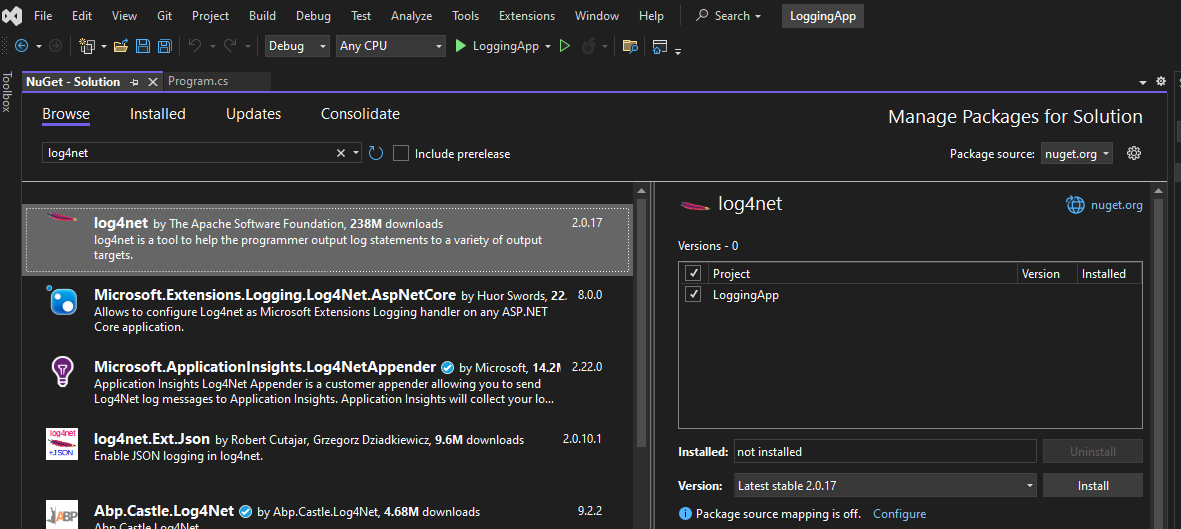The height and width of the screenshot is (529, 1181).
Task: Click the Install button
Action: click(1092, 486)
